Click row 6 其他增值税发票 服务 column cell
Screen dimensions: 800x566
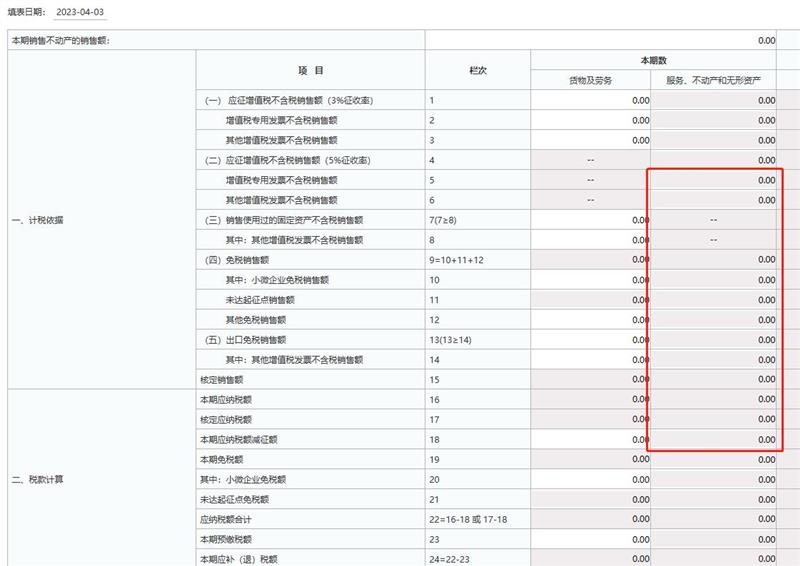714,200
